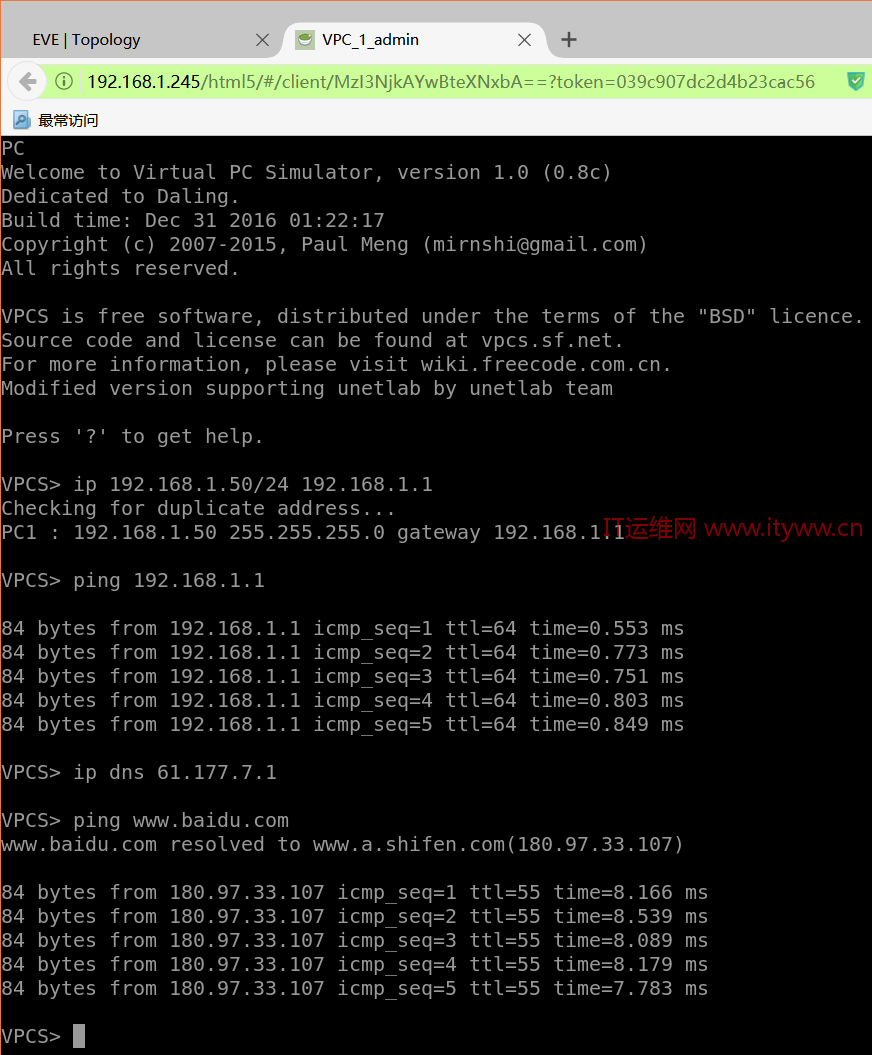Screen dimensions: 872x1055
Task: Click the 'Press ? to get help' line
Action: point(132,437)
